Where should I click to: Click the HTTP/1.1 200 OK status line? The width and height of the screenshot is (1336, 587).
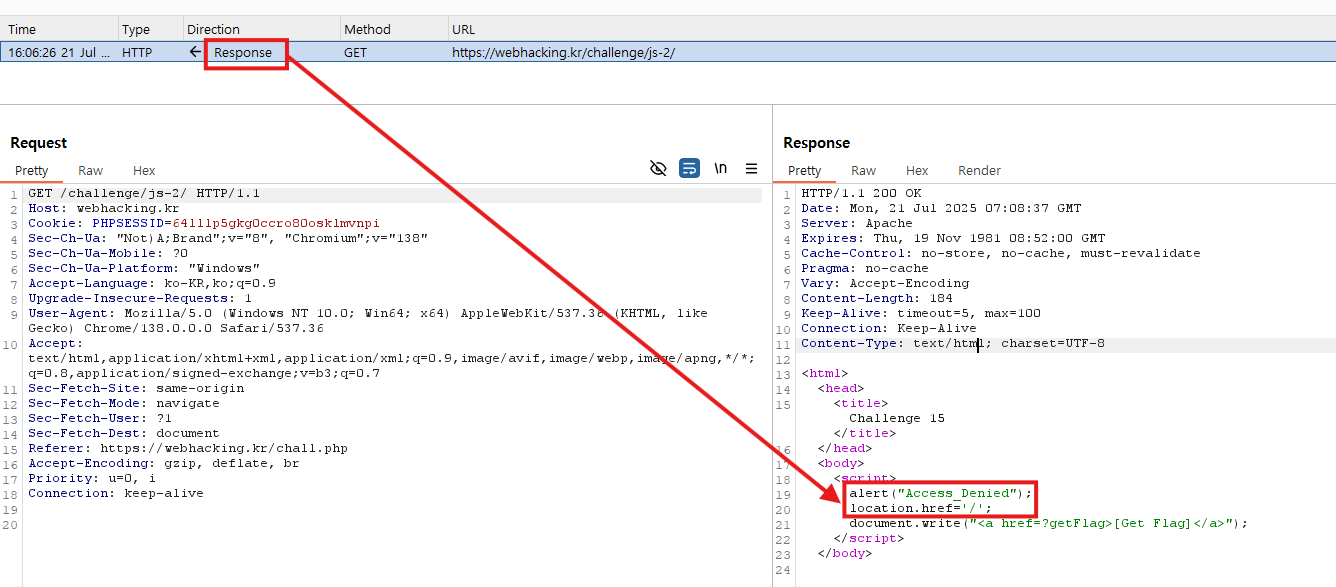click(861, 194)
